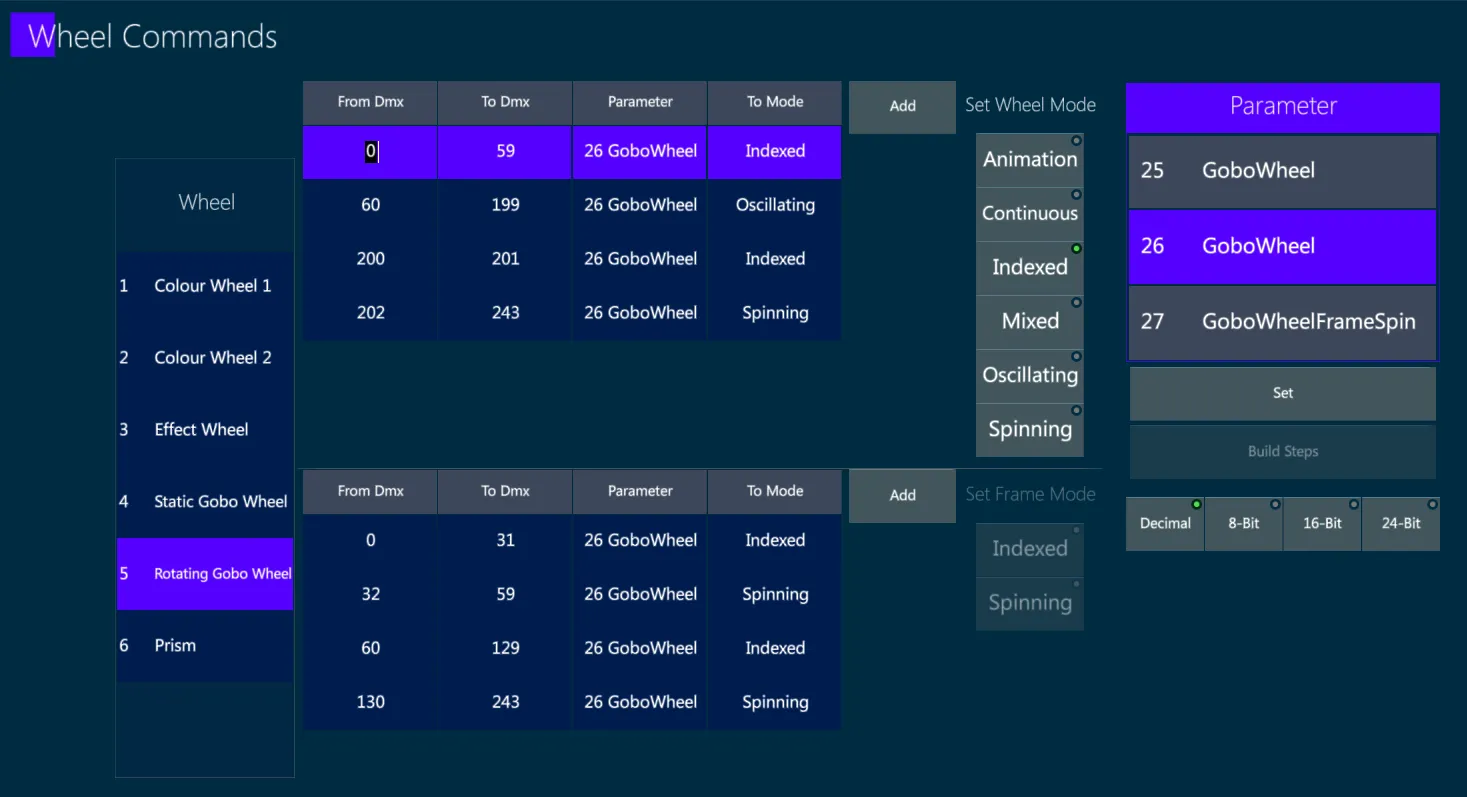The height and width of the screenshot is (797, 1467).
Task: Click the To Dmx cell showing 201
Action: click(x=505, y=259)
